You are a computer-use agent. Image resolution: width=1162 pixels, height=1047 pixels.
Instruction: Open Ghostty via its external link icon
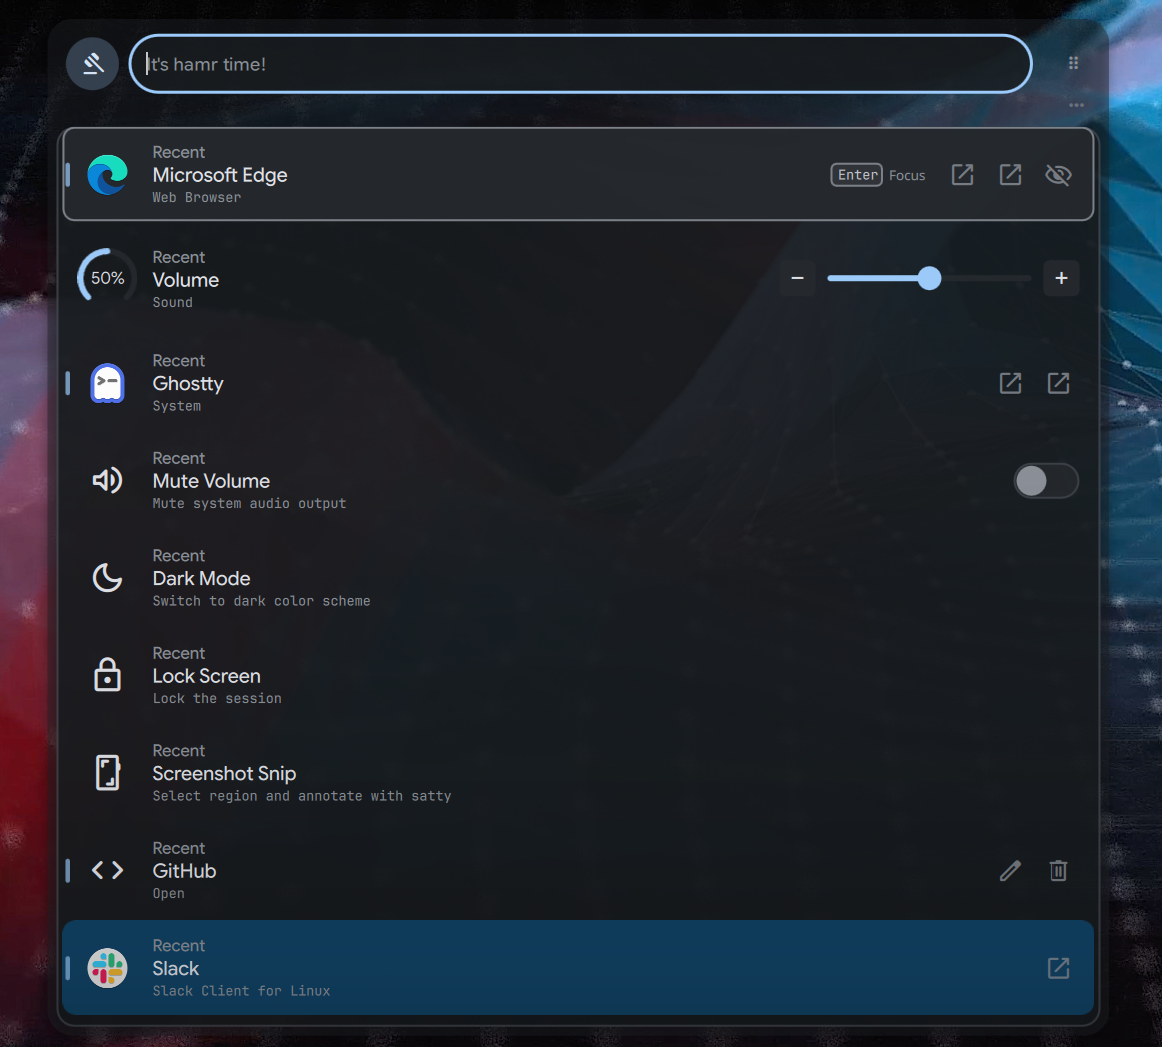(1010, 383)
